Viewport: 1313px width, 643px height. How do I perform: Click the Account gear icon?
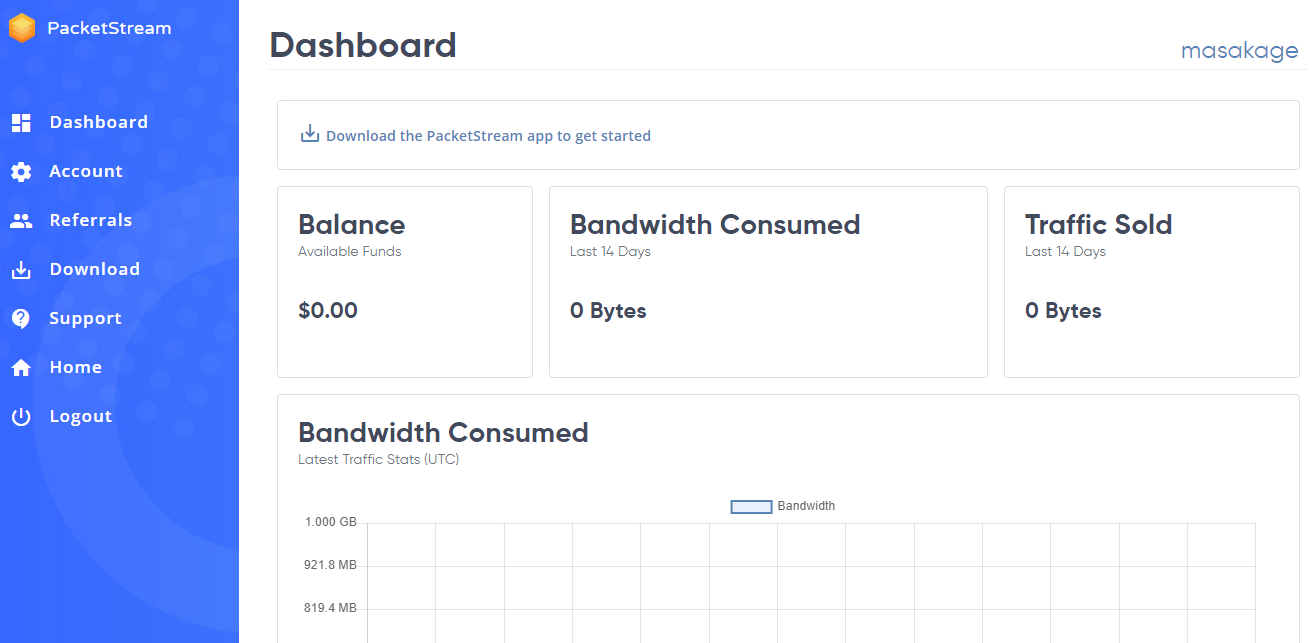21,172
